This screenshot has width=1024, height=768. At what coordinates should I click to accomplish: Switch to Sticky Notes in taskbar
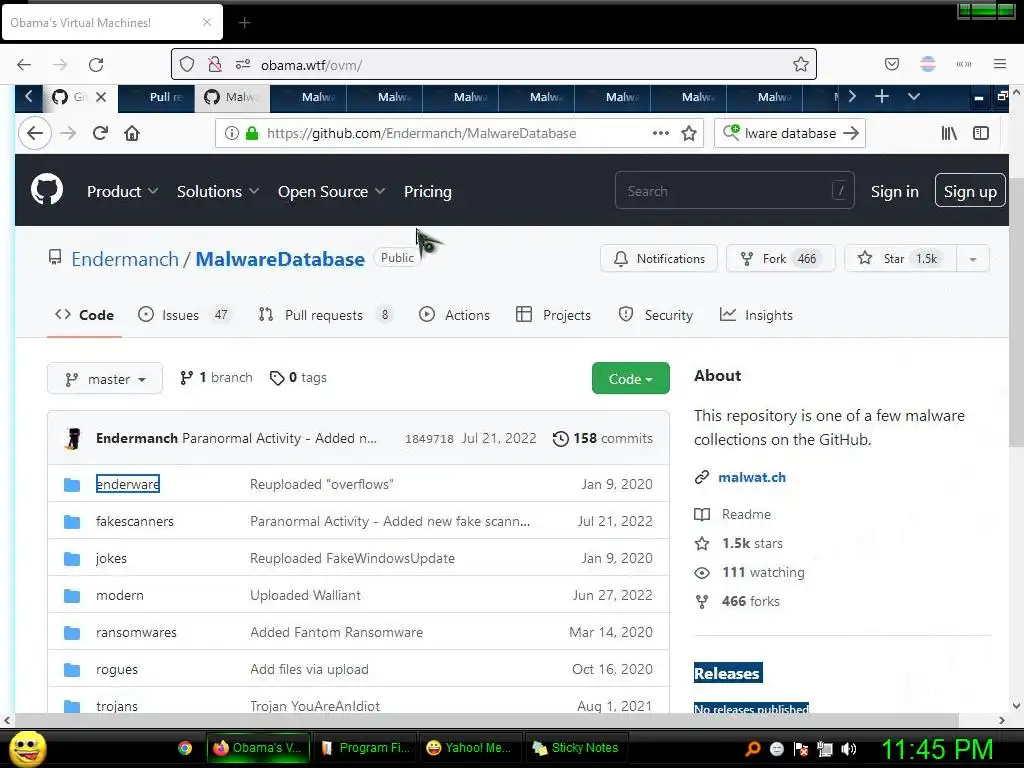point(575,748)
